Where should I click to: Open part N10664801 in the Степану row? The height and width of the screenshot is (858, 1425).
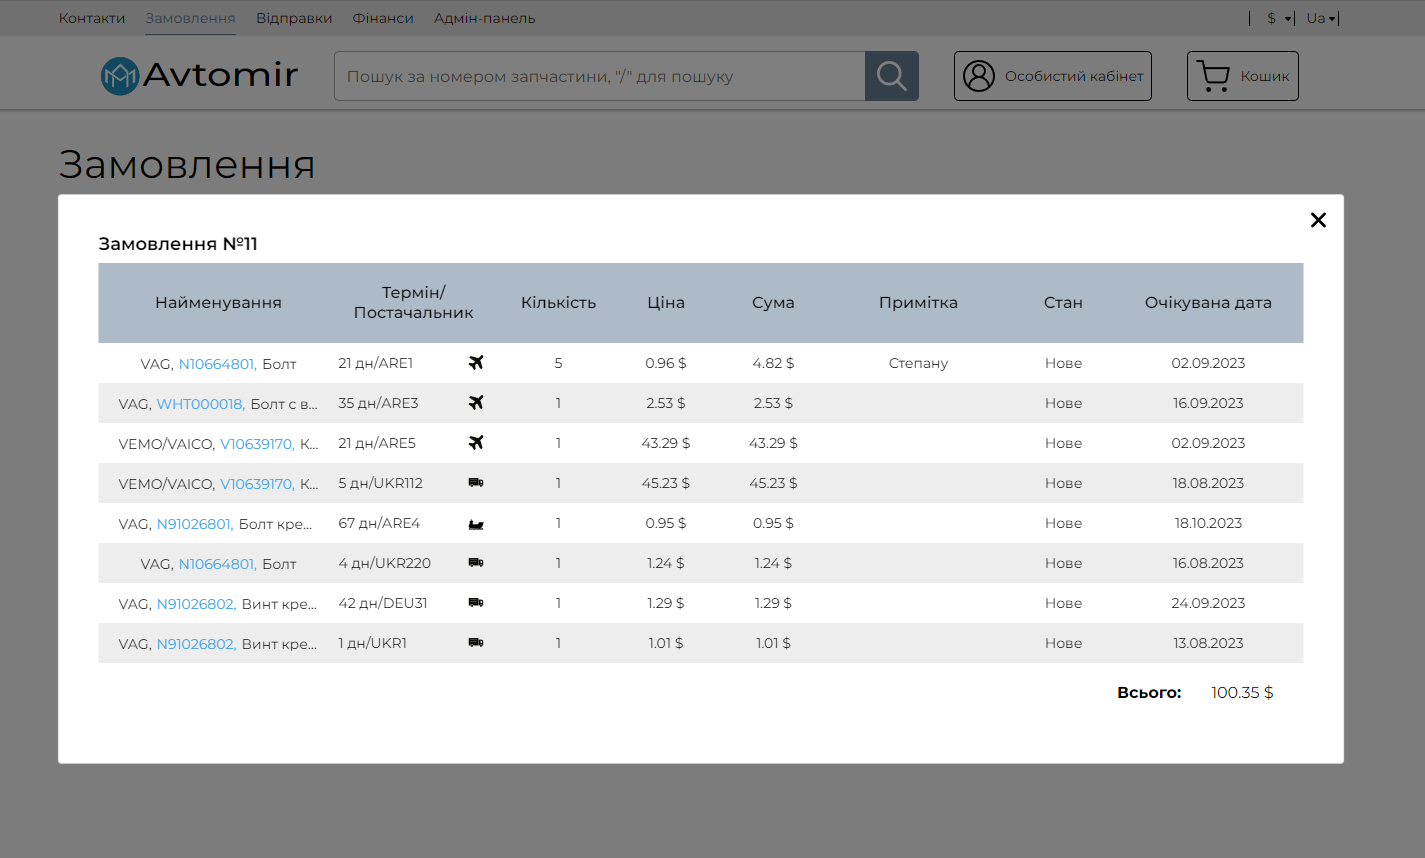[218, 364]
